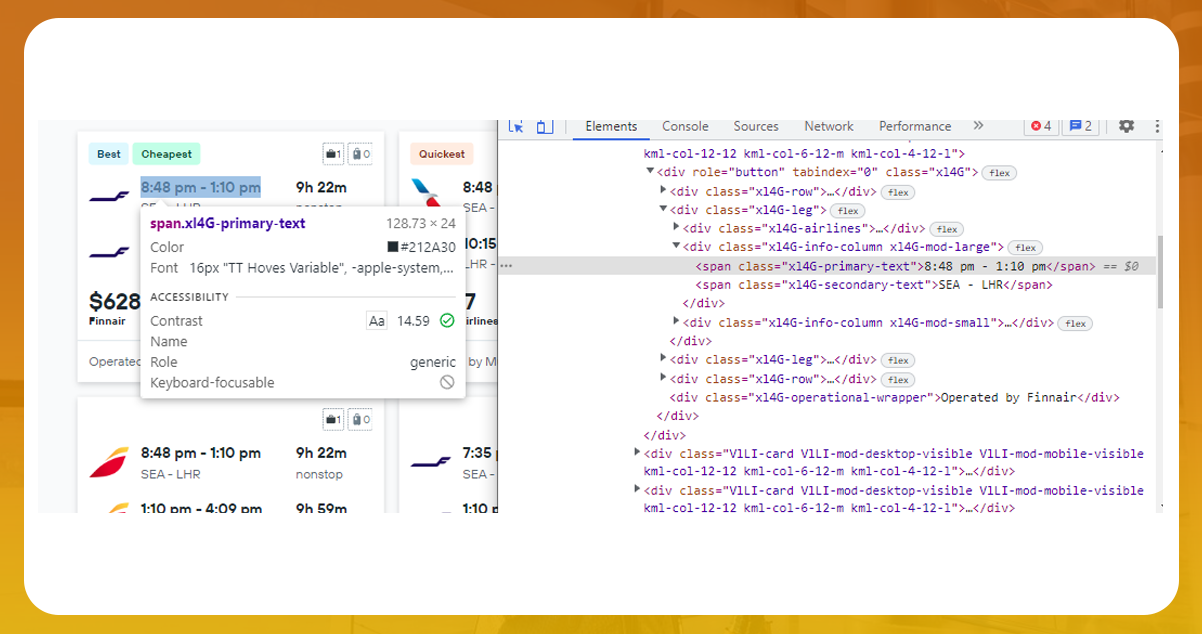Image resolution: width=1202 pixels, height=634 pixels.
Task: Select the inspect element cursor tool
Action: point(515,126)
